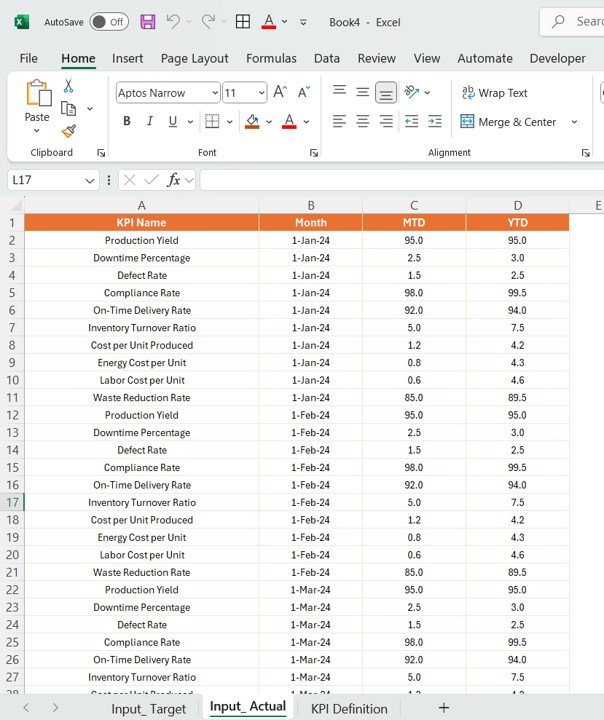Open the KPI Definition sheet tab

(349, 709)
